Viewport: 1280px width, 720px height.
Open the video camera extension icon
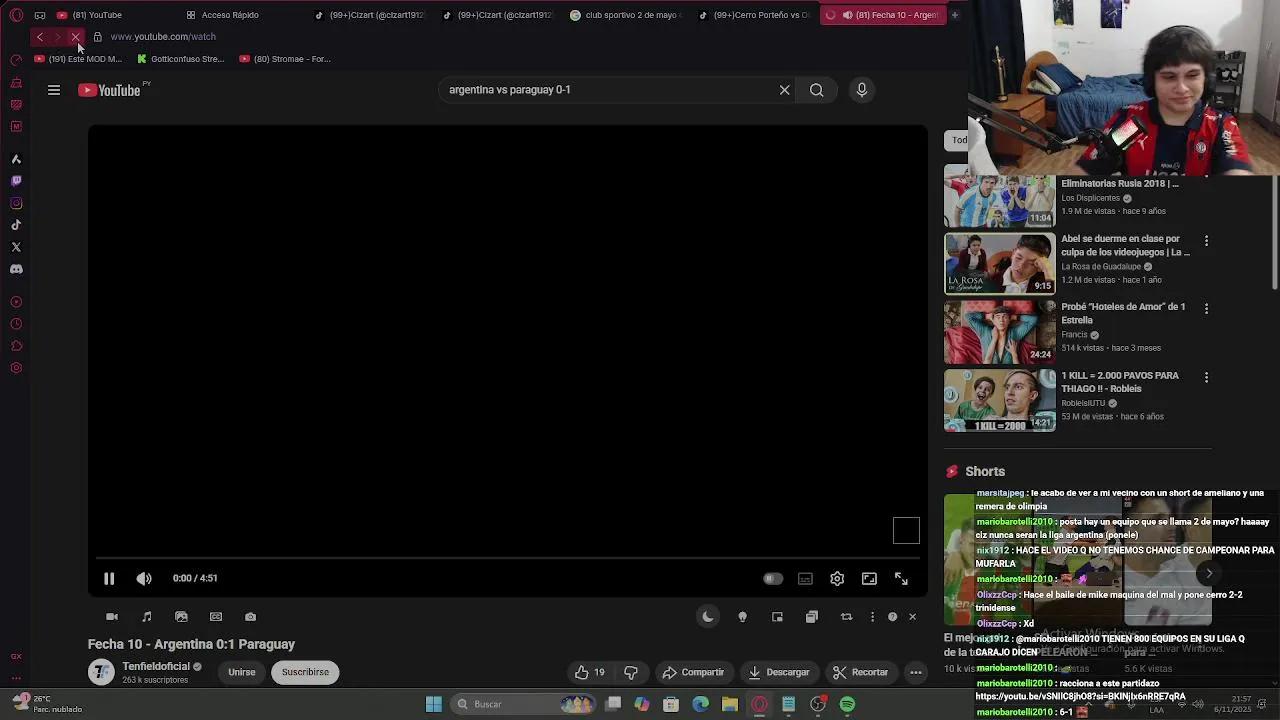point(112,617)
